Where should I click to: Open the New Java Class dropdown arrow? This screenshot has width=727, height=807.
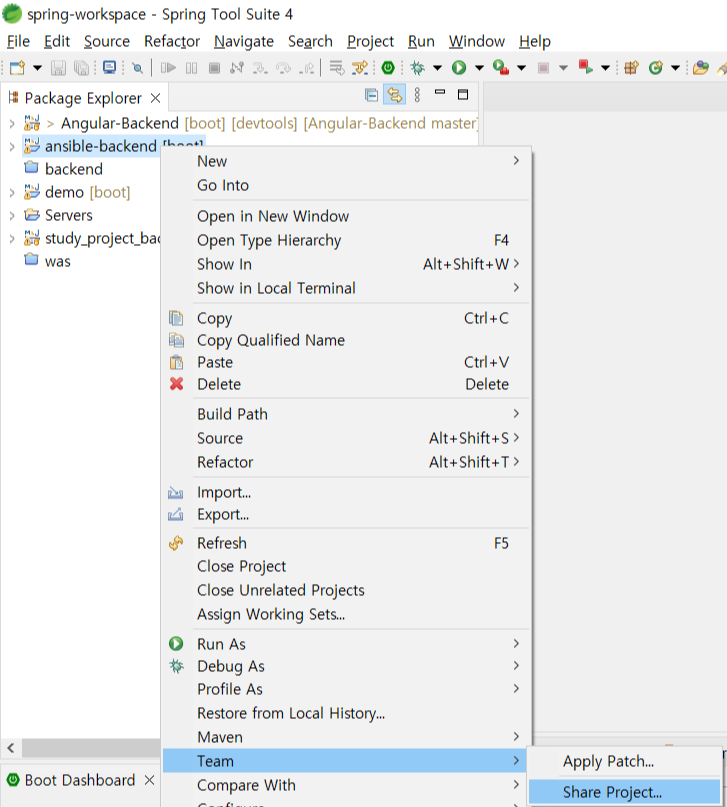point(676,67)
